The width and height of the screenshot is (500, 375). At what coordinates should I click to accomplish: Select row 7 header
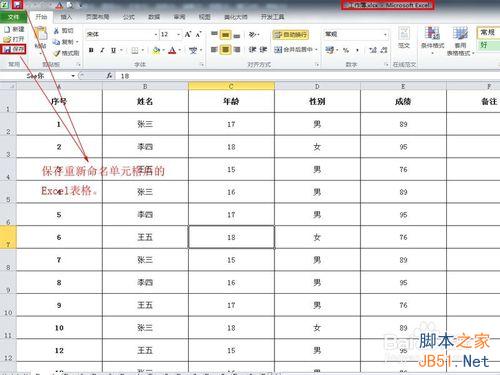tap(8, 237)
